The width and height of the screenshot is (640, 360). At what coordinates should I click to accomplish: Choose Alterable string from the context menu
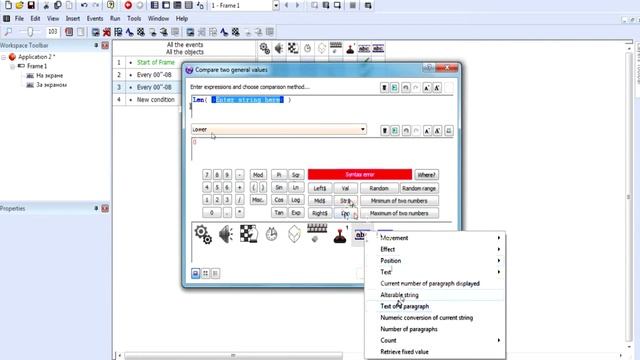[435, 295]
